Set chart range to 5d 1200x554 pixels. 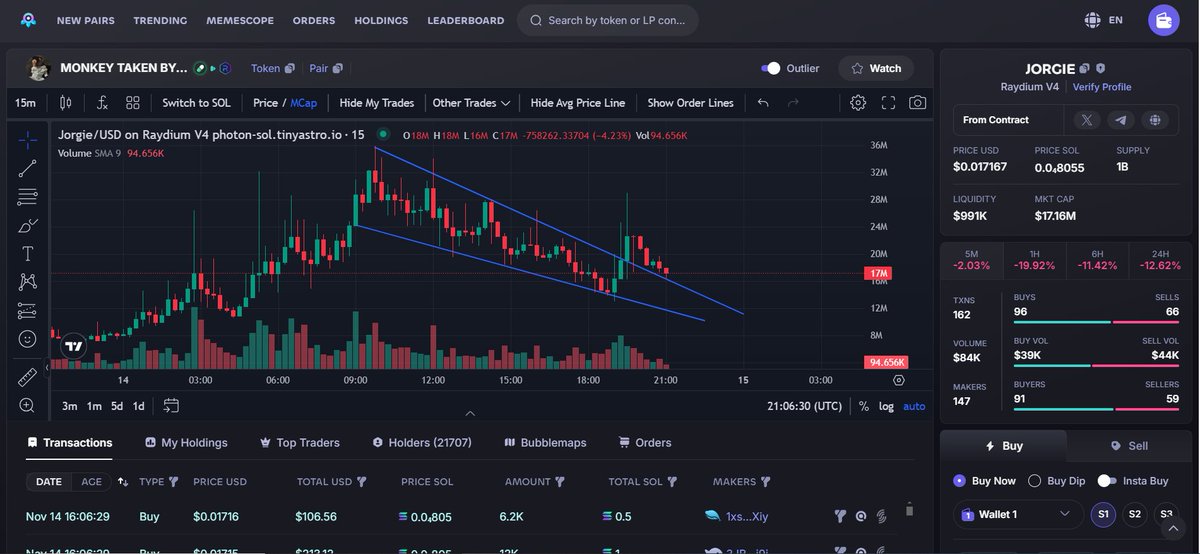[x=117, y=406]
